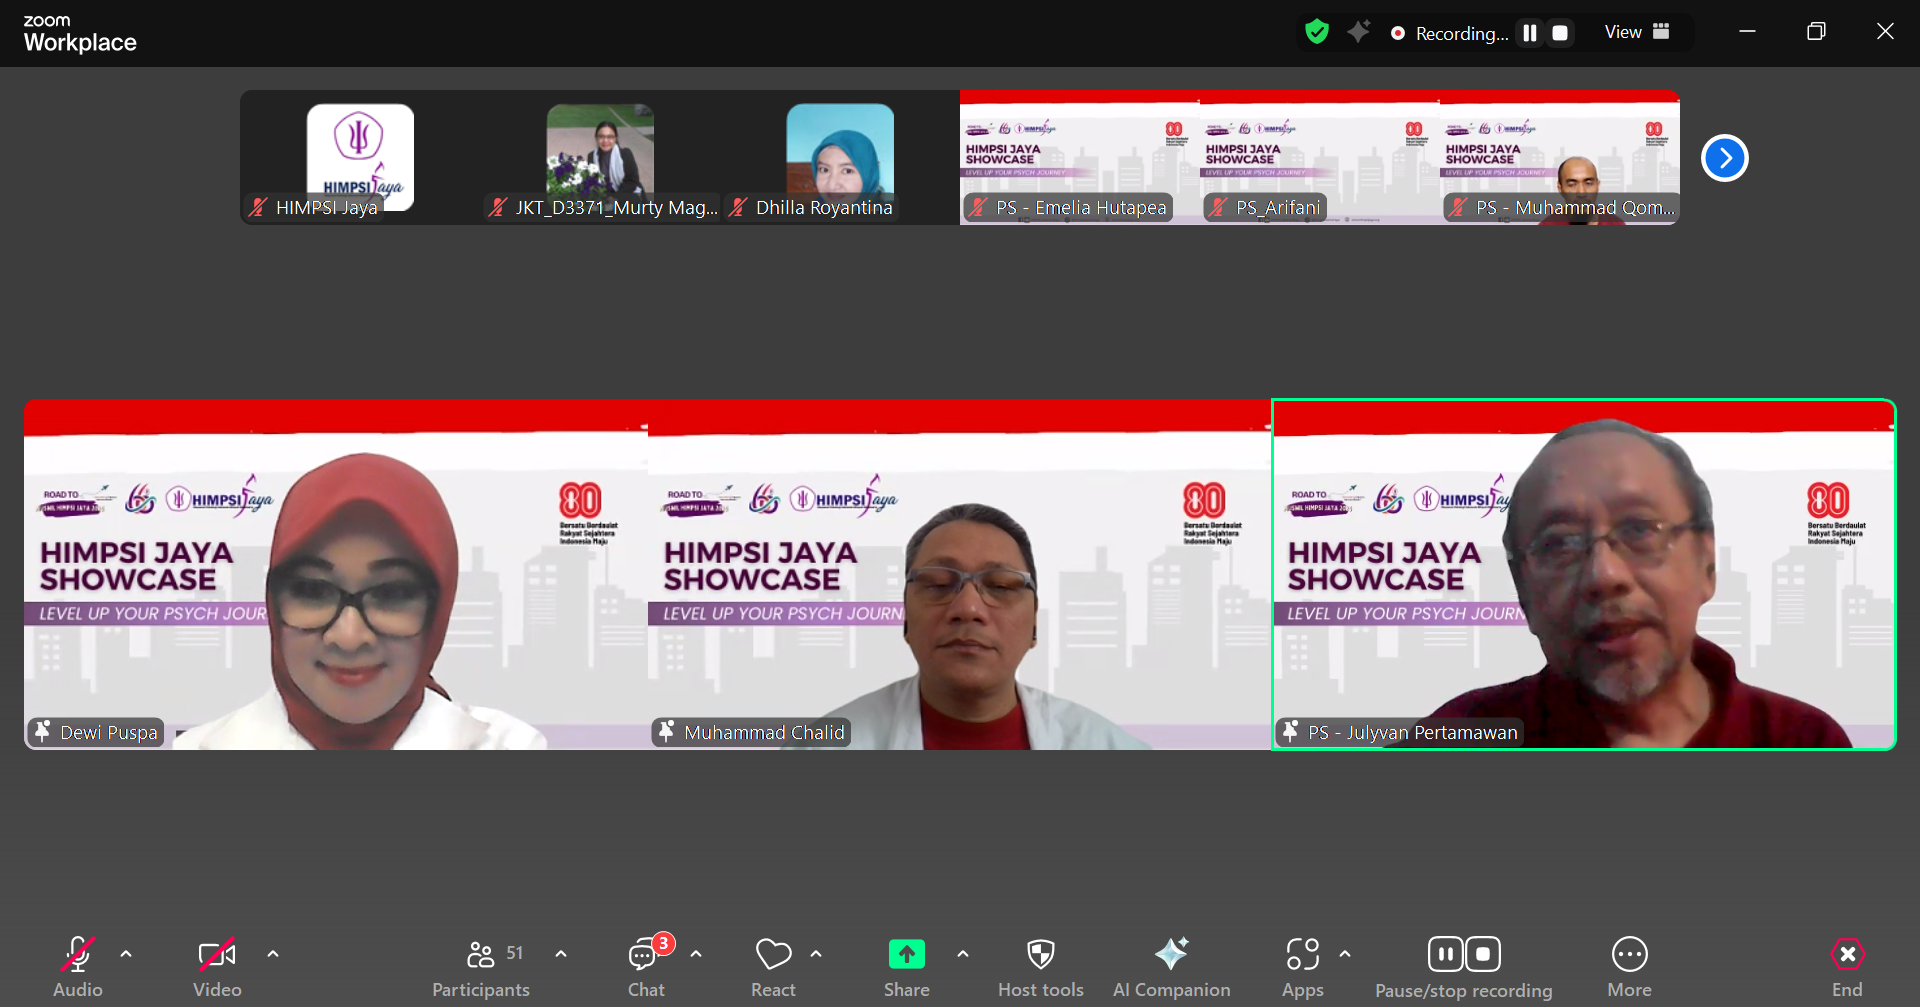Show the next page of participant thumbnails
1920x1008 pixels.
[1725, 158]
